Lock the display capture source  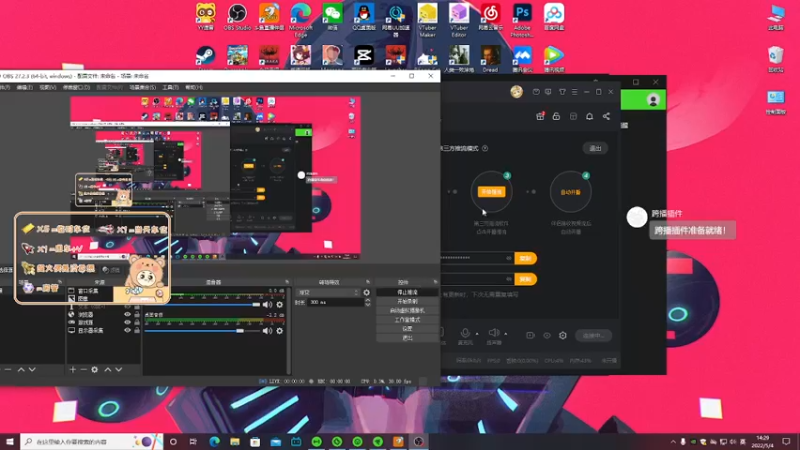point(137,330)
